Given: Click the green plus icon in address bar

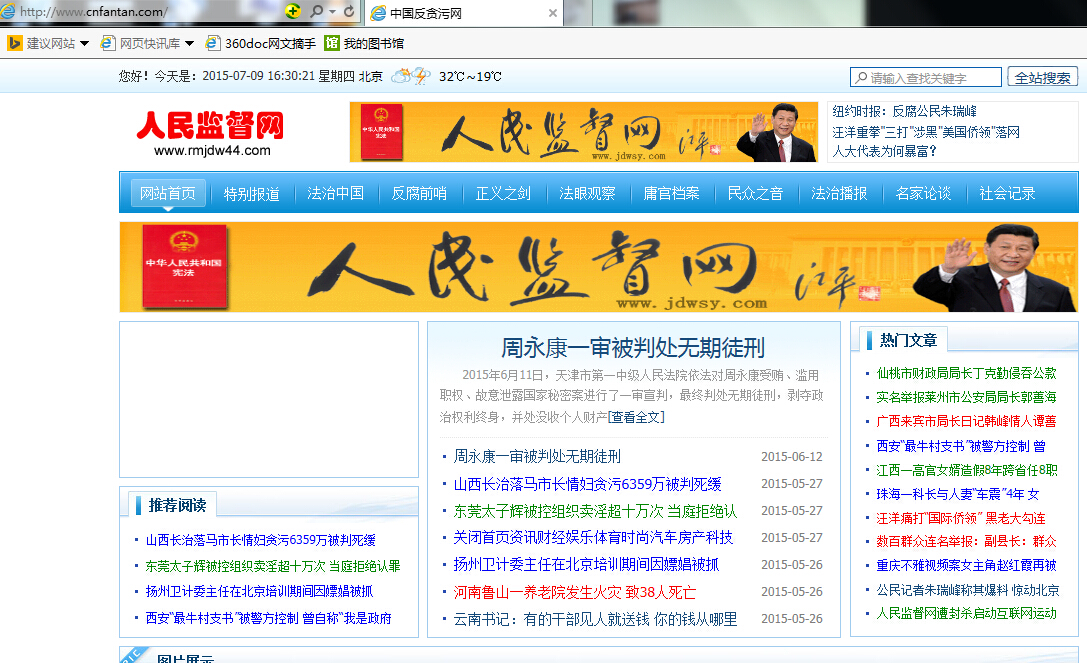Looking at the screenshot, I should (x=293, y=12).
